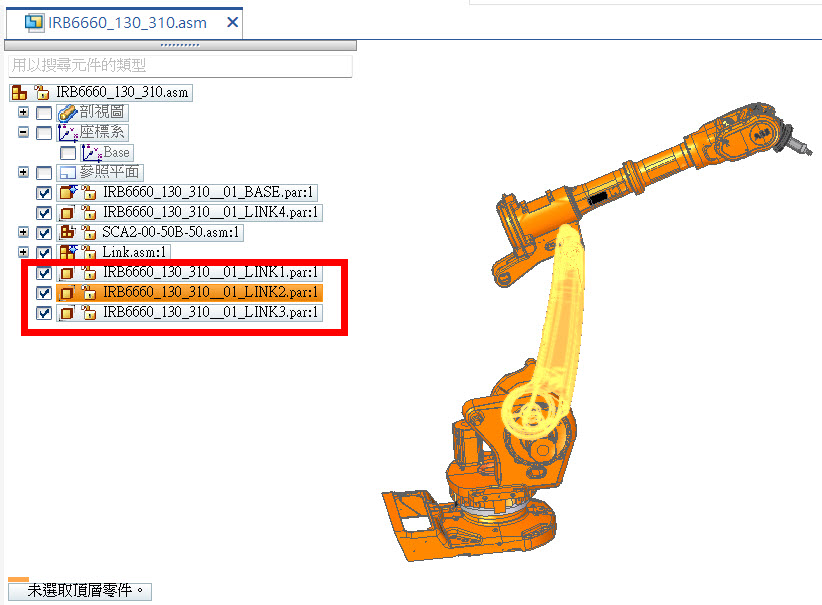Screen dimensions: 822x605
Task: Click the Base coordinate system icon
Action: (x=91, y=153)
